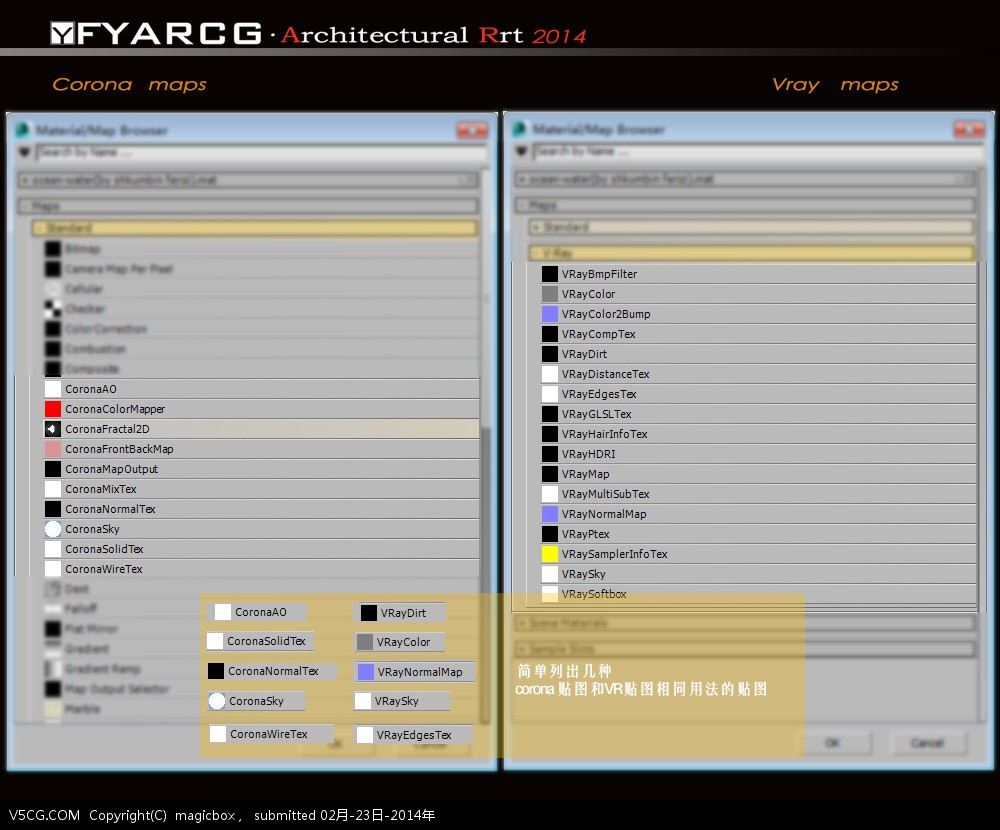
Task: Select the Color Correction map
Action: pos(261,329)
